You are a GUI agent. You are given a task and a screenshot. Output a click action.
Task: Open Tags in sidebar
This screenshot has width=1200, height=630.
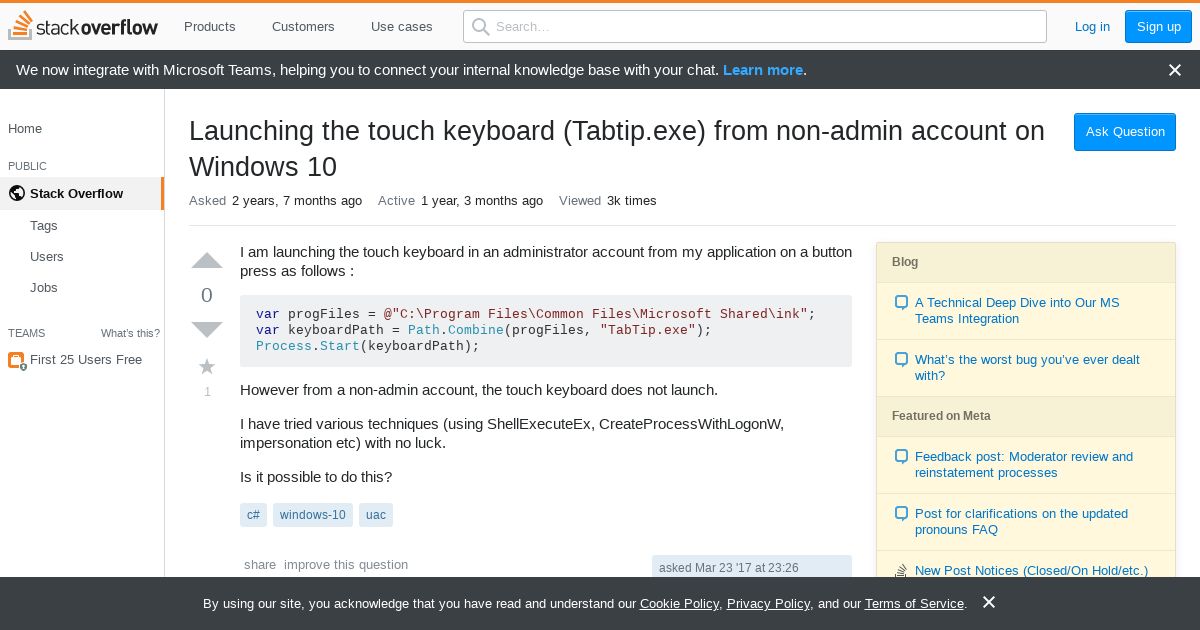pyautogui.click(x=44, y=226)
